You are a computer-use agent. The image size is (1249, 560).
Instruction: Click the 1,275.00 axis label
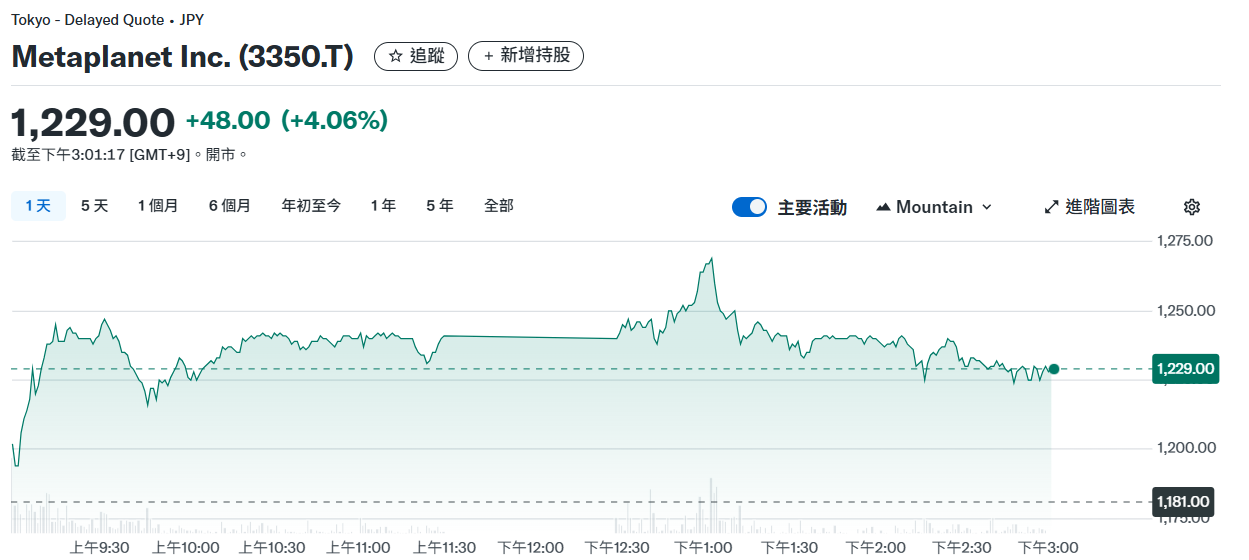tap(1184, 241)
